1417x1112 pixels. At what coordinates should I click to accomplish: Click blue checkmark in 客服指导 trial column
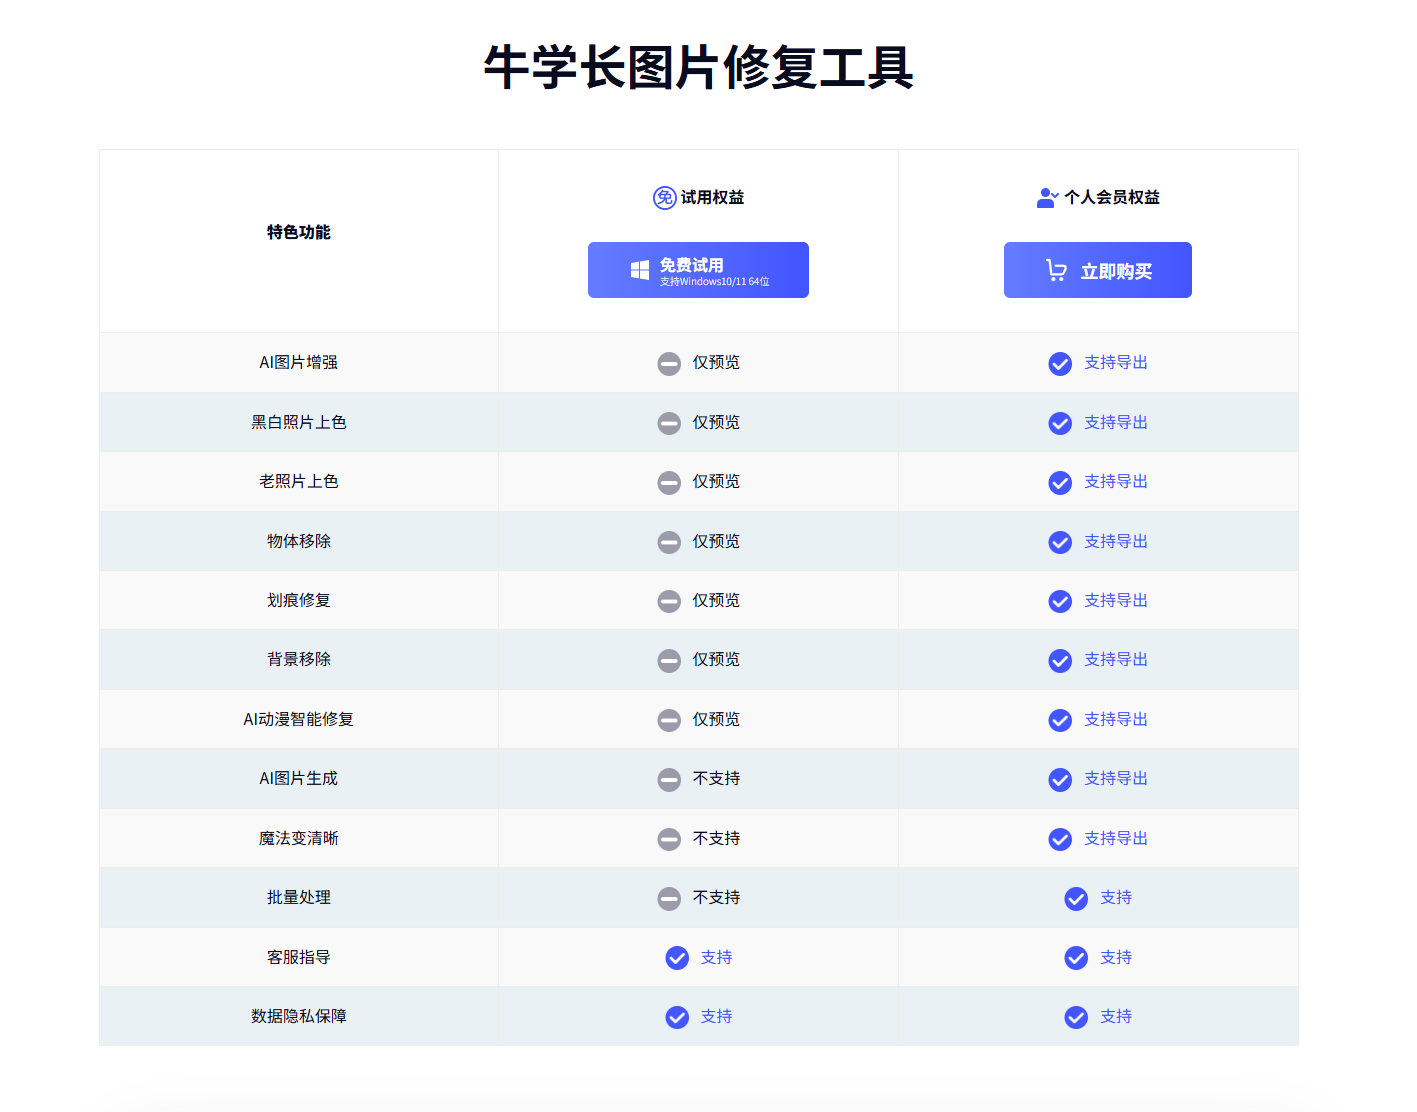click(677, 958)
